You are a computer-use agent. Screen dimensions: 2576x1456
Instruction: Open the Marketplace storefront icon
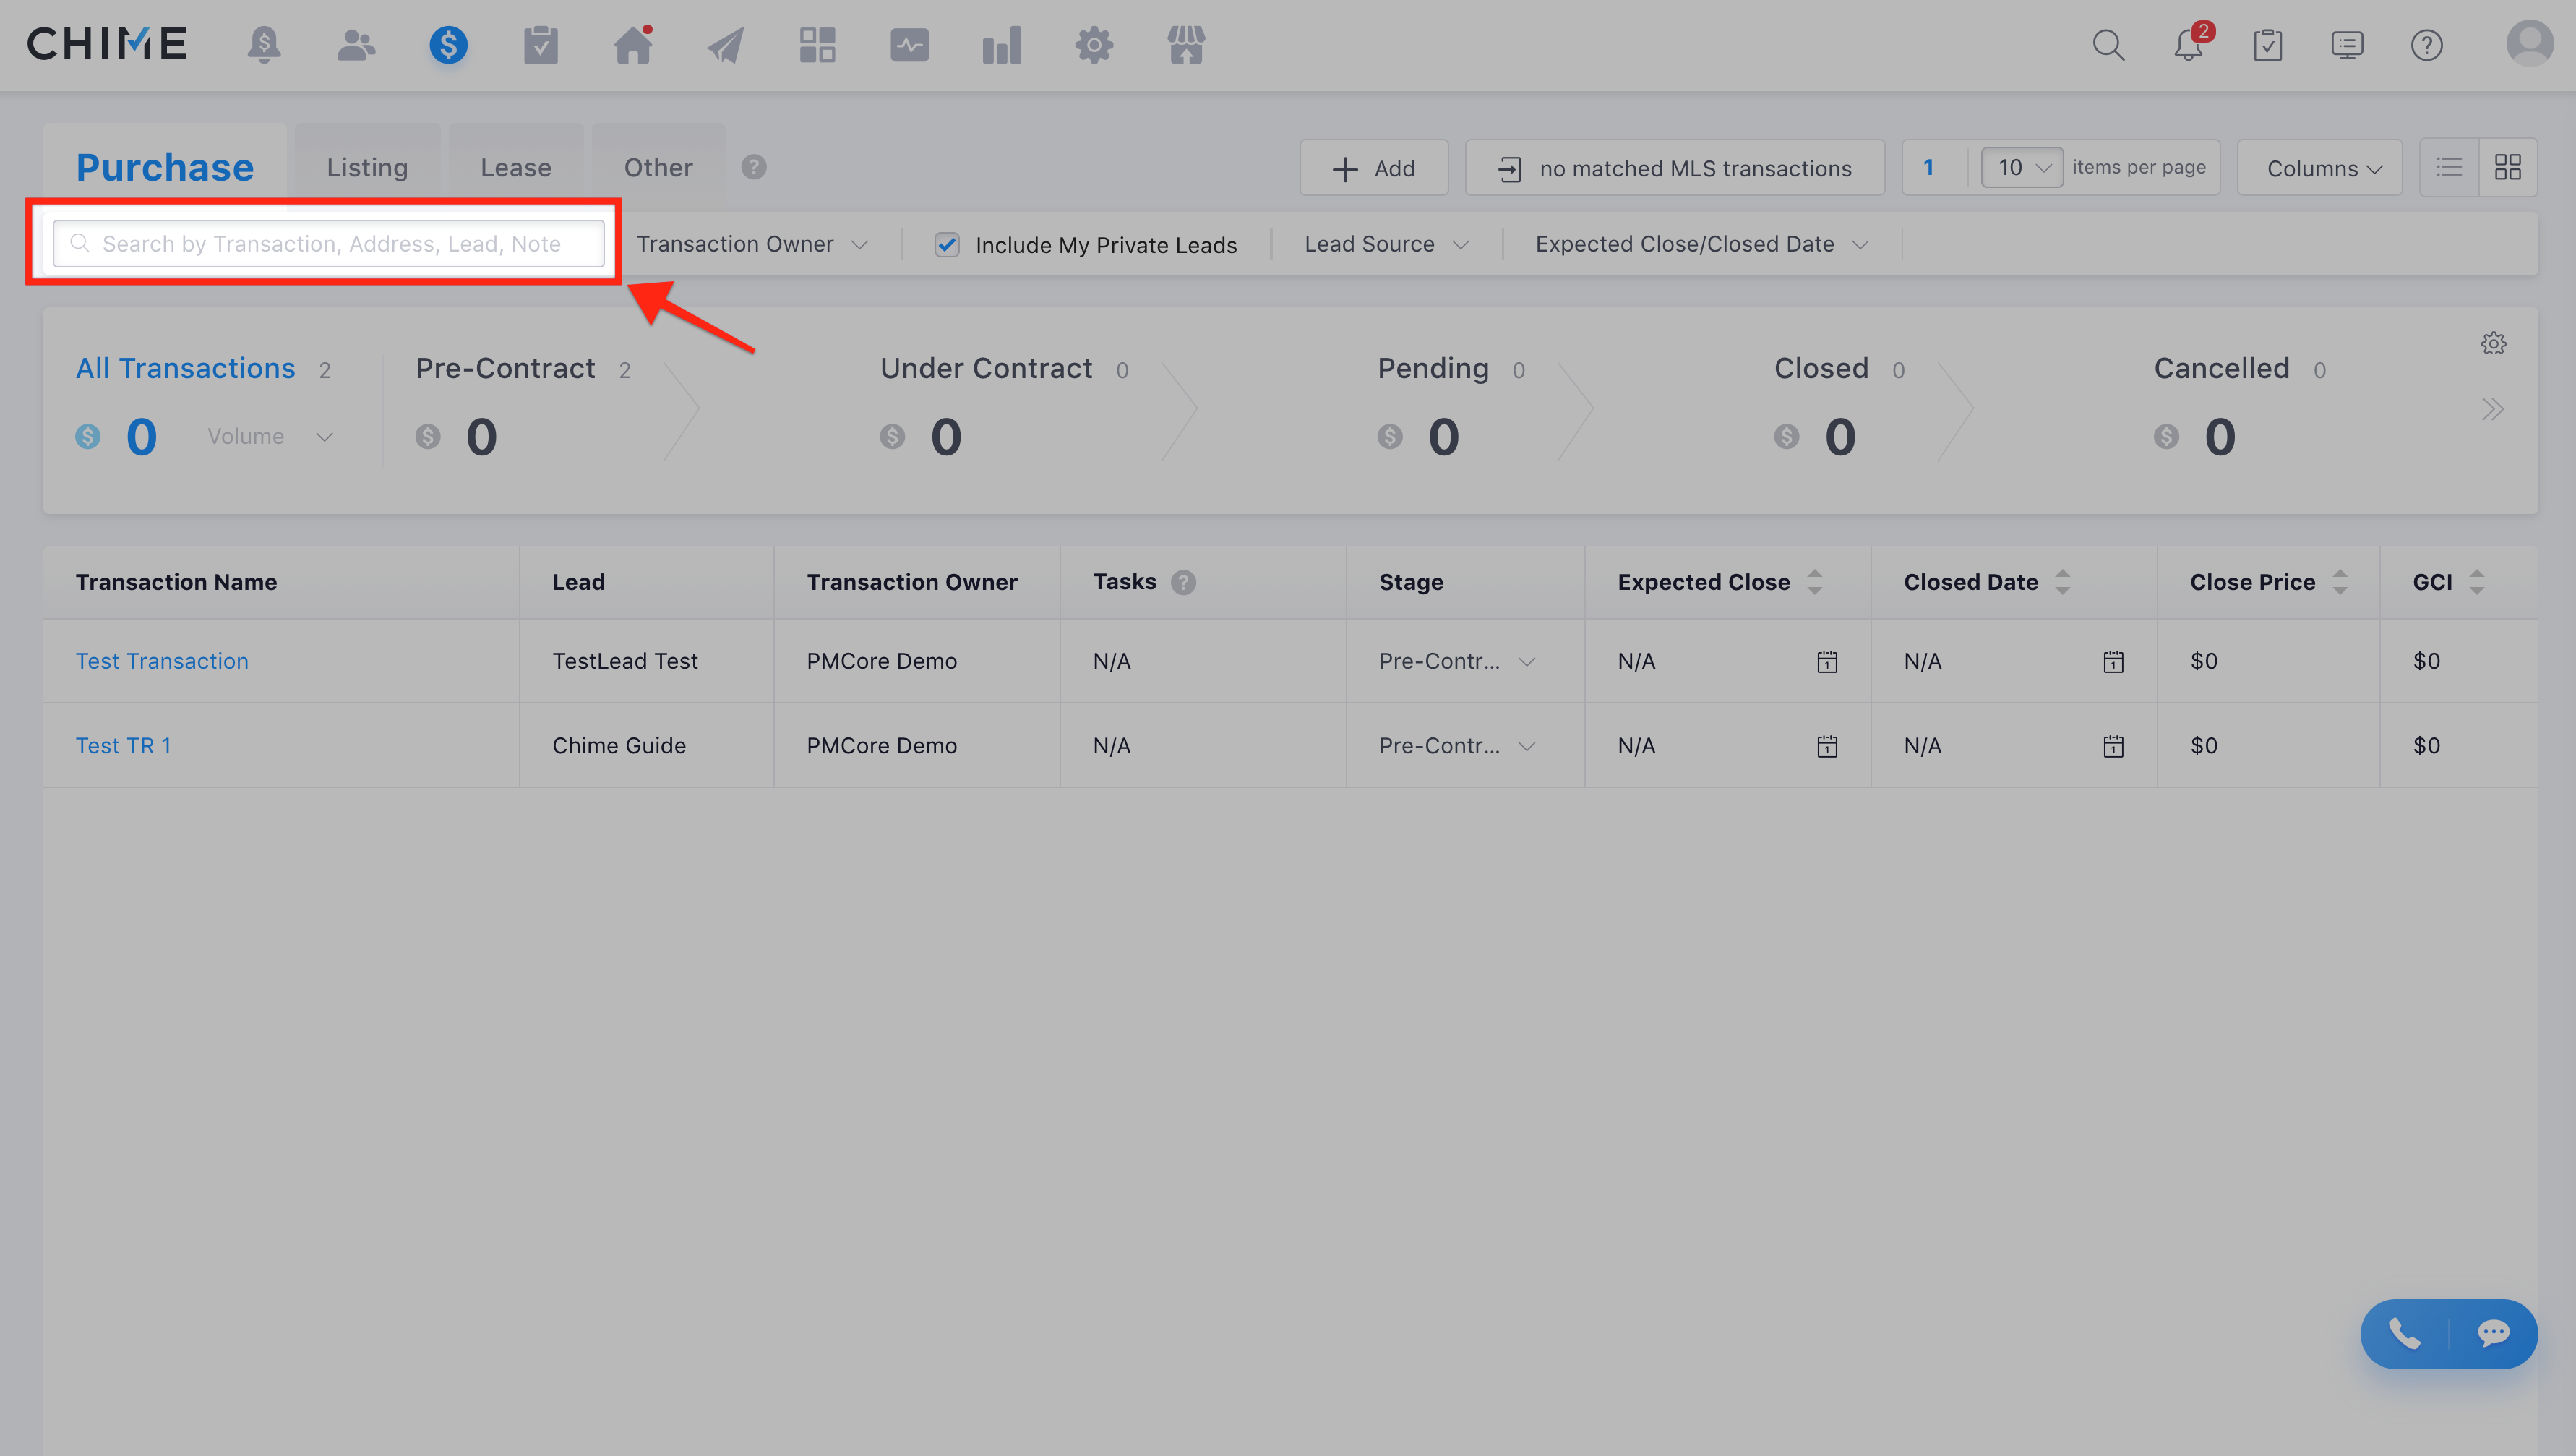tap(1186, 45)
